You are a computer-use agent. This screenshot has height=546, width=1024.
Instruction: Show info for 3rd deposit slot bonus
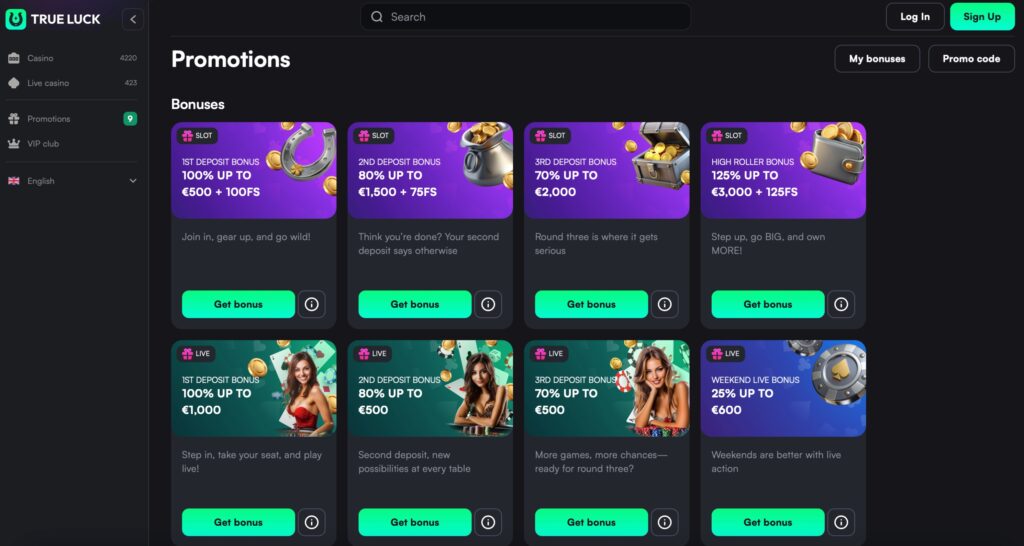click(665, 304)
